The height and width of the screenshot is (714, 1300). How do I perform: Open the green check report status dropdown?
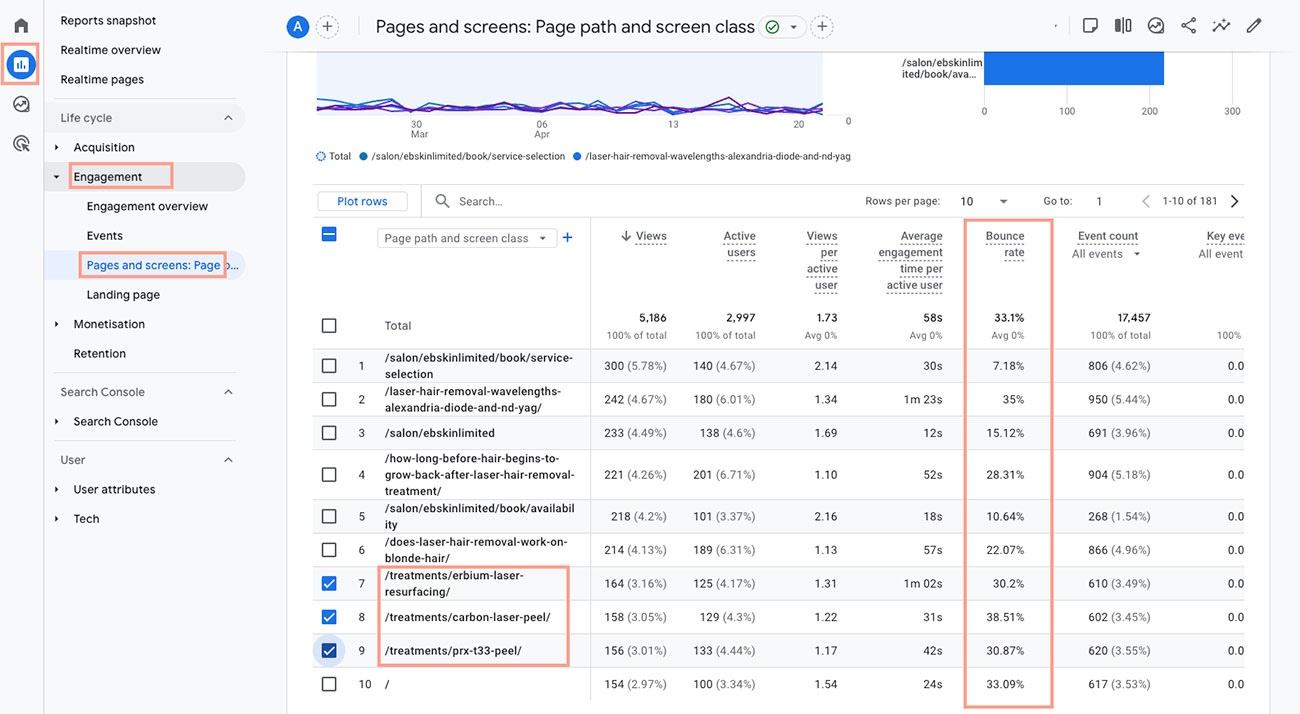[783, 27]
